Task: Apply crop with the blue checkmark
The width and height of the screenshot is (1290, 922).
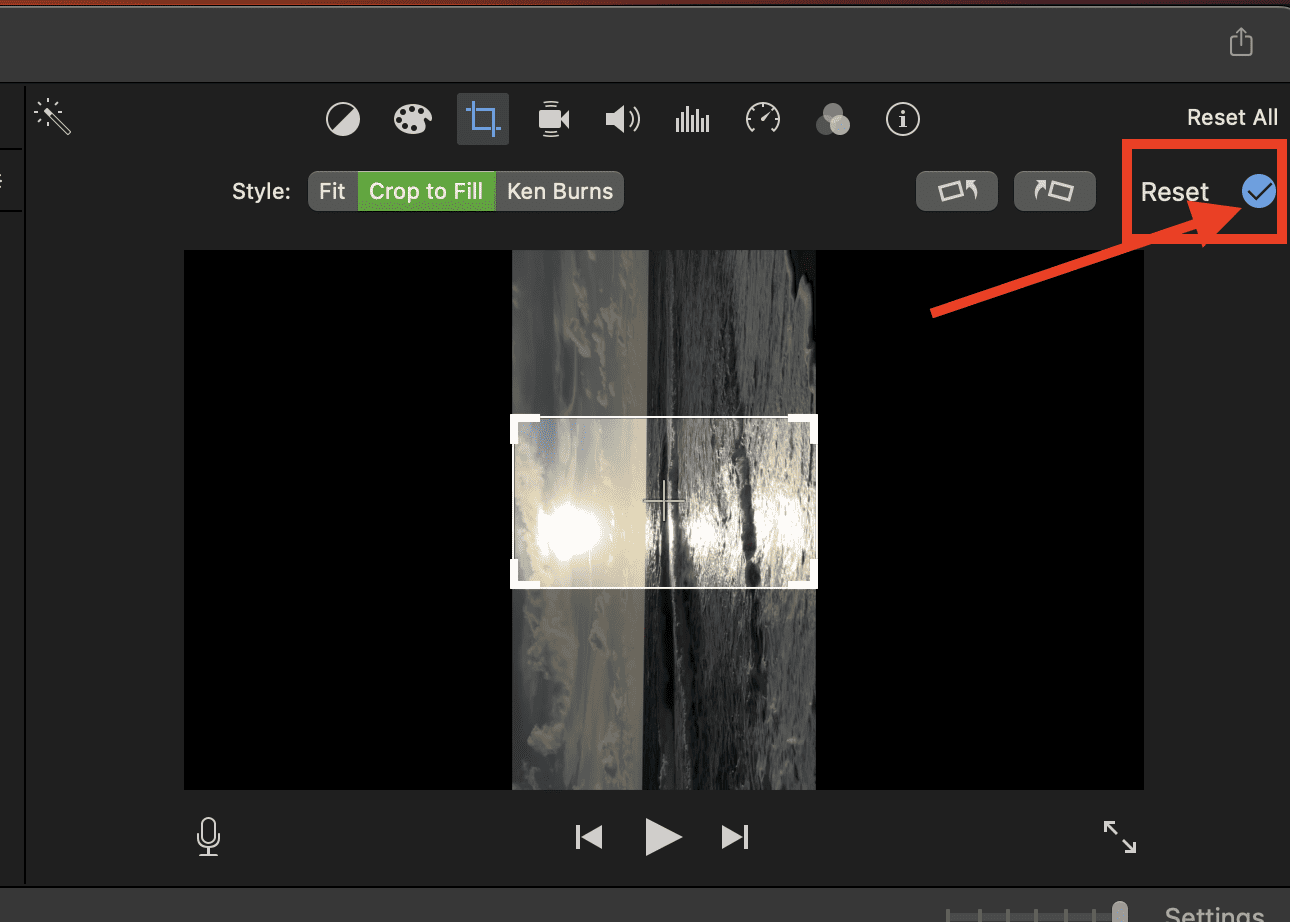Action: [x=1258, y=191]
